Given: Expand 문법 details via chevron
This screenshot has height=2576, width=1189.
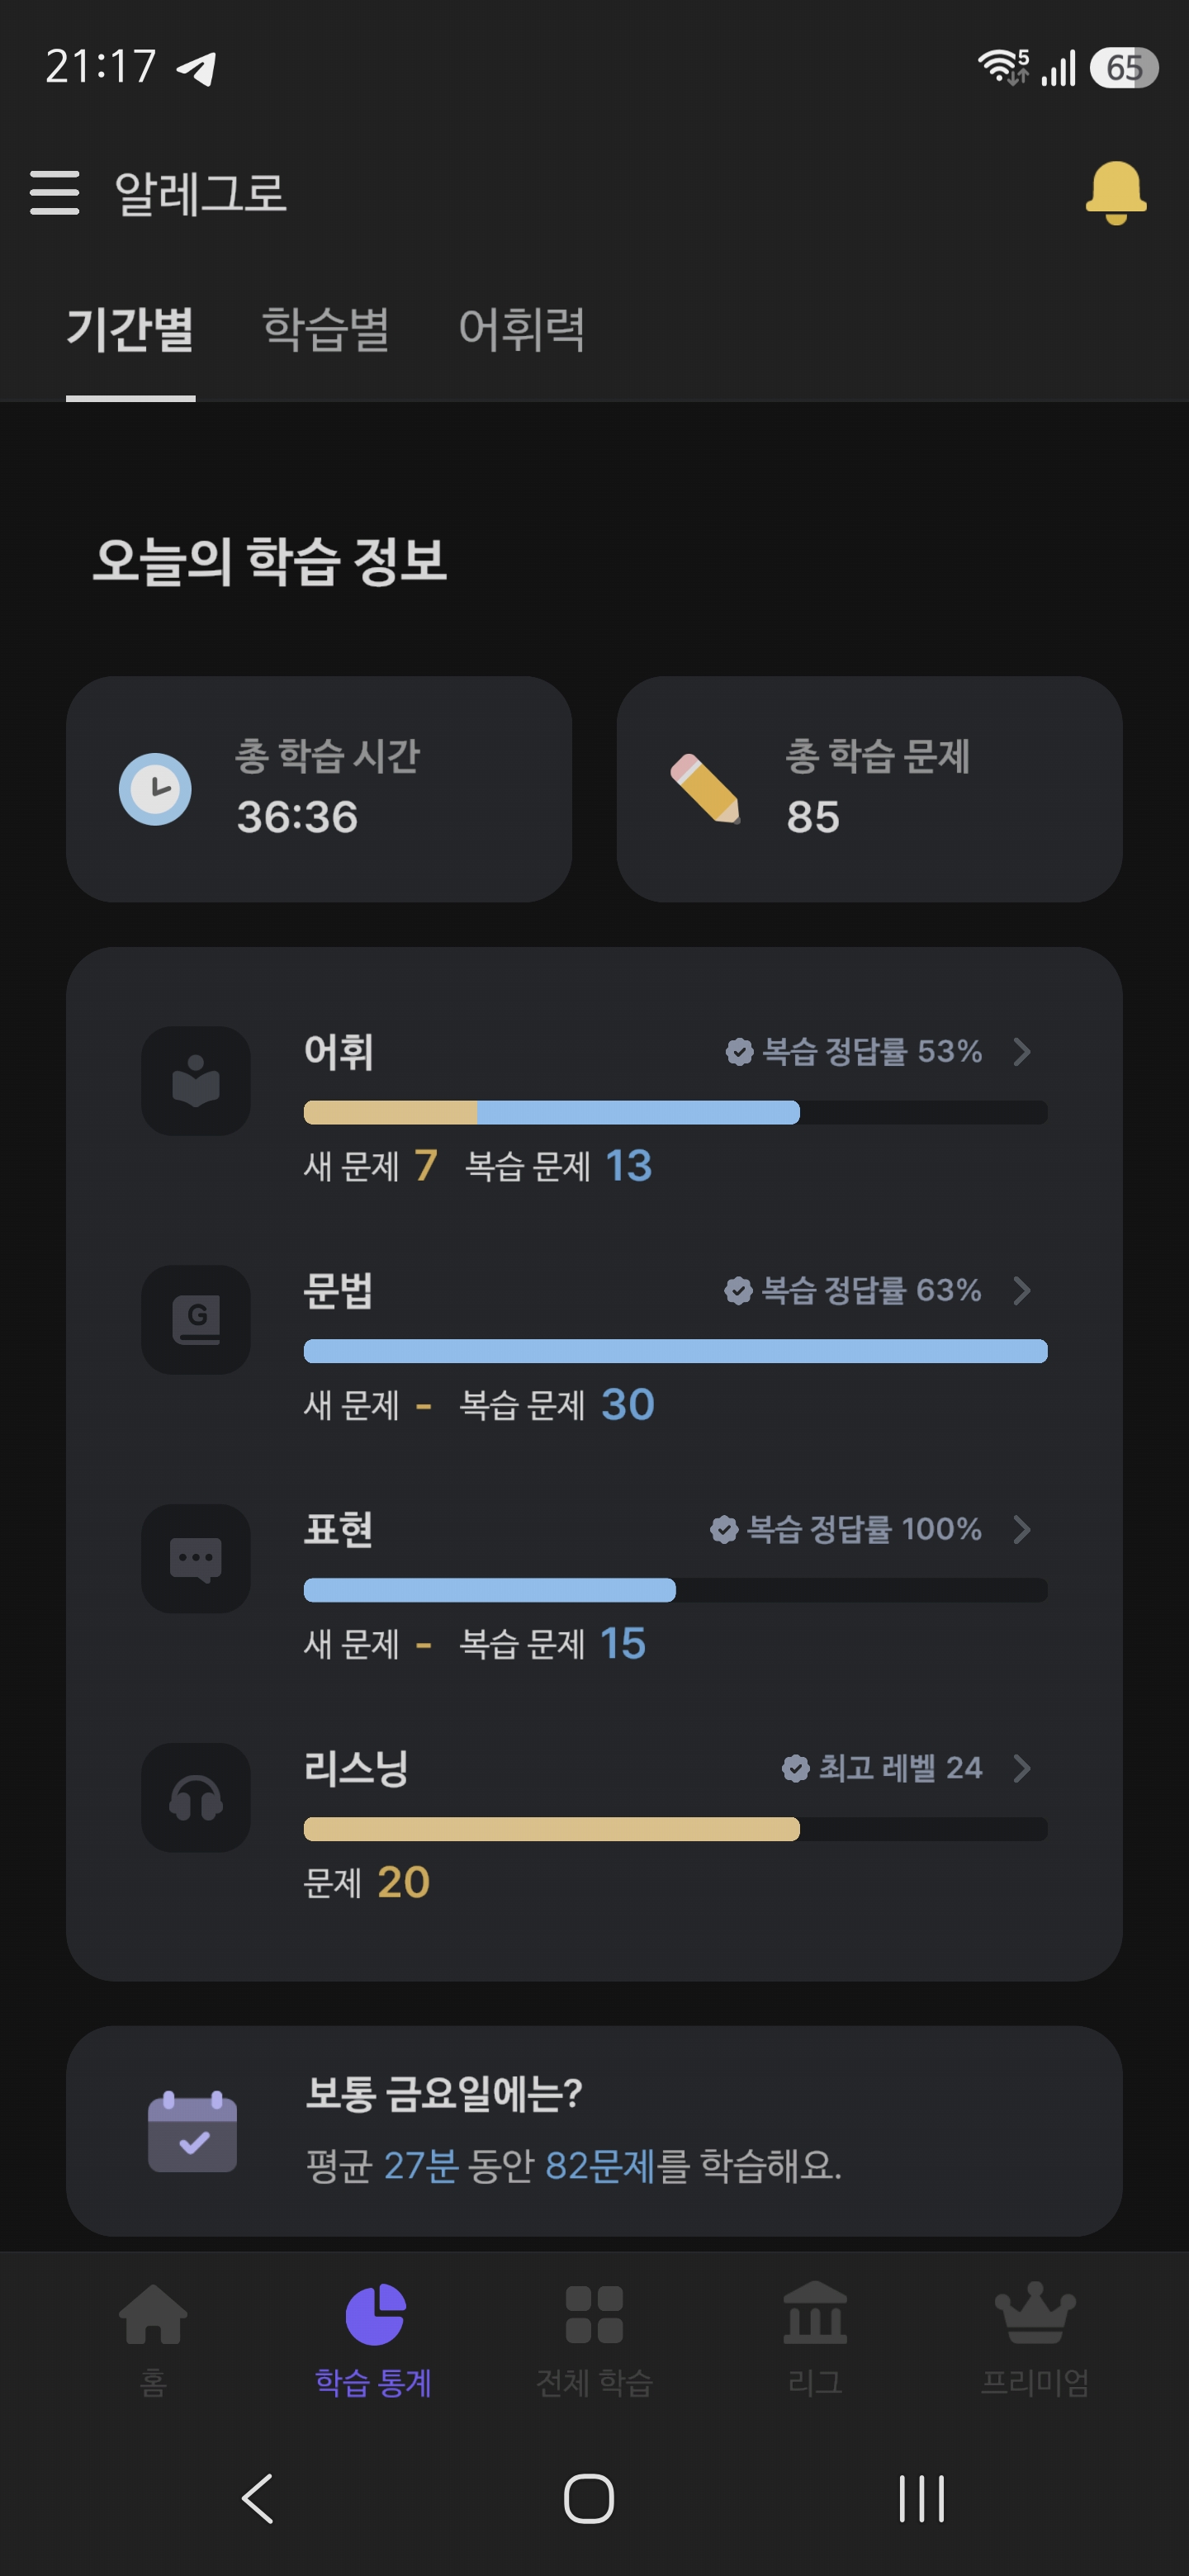Looking at the screenshot, I should click(1021, 1291).
